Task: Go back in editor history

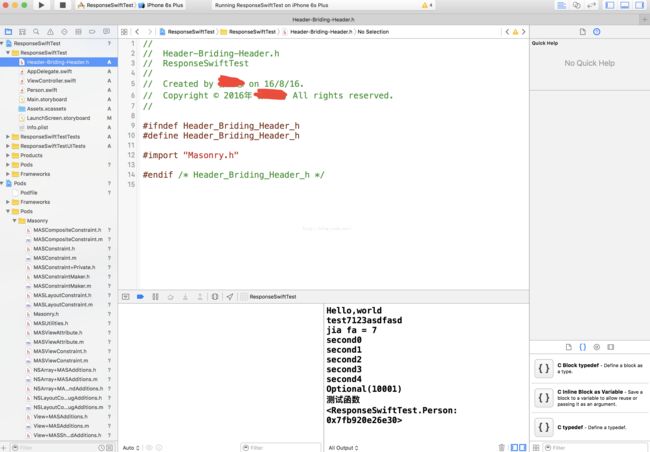Action: pos(137,32)
